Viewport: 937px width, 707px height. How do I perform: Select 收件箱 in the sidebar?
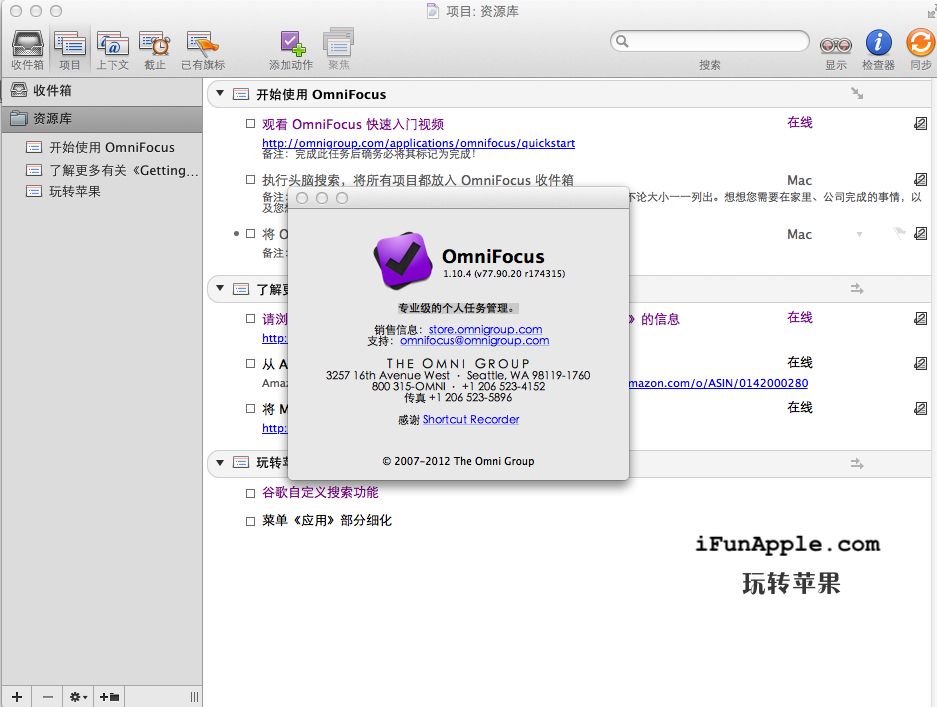102,90
